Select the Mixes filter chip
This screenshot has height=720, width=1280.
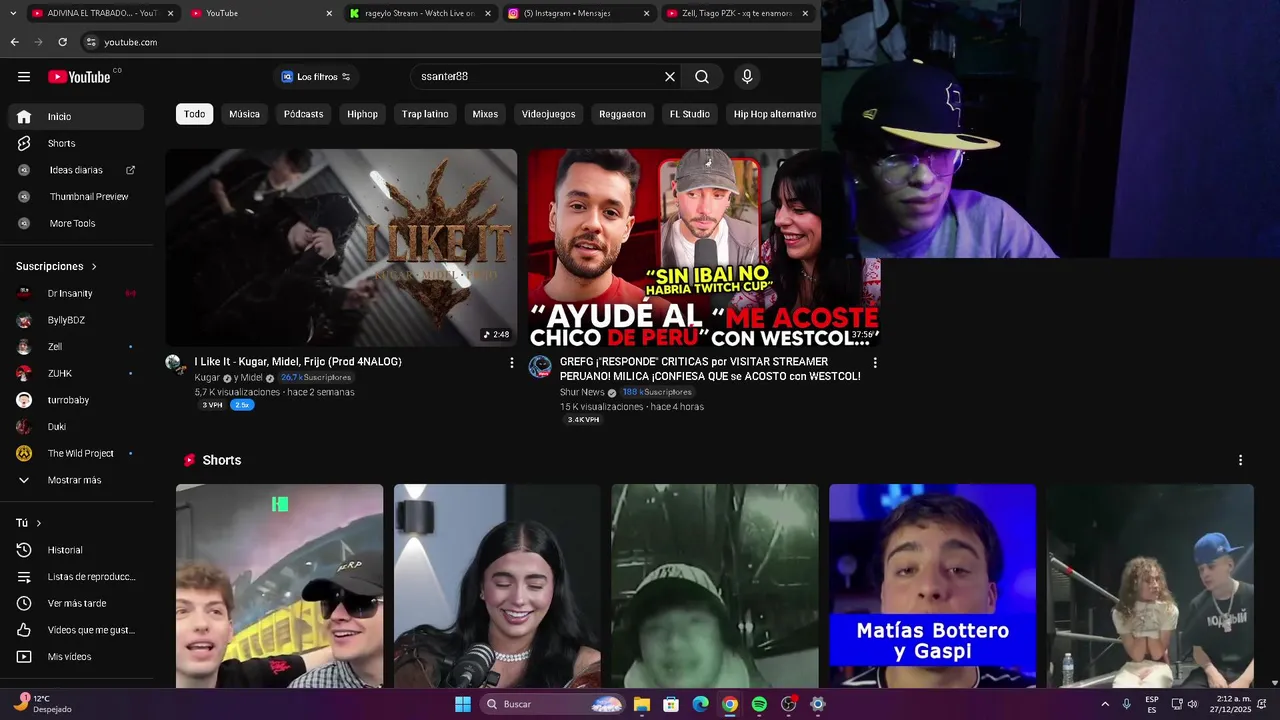485,114
